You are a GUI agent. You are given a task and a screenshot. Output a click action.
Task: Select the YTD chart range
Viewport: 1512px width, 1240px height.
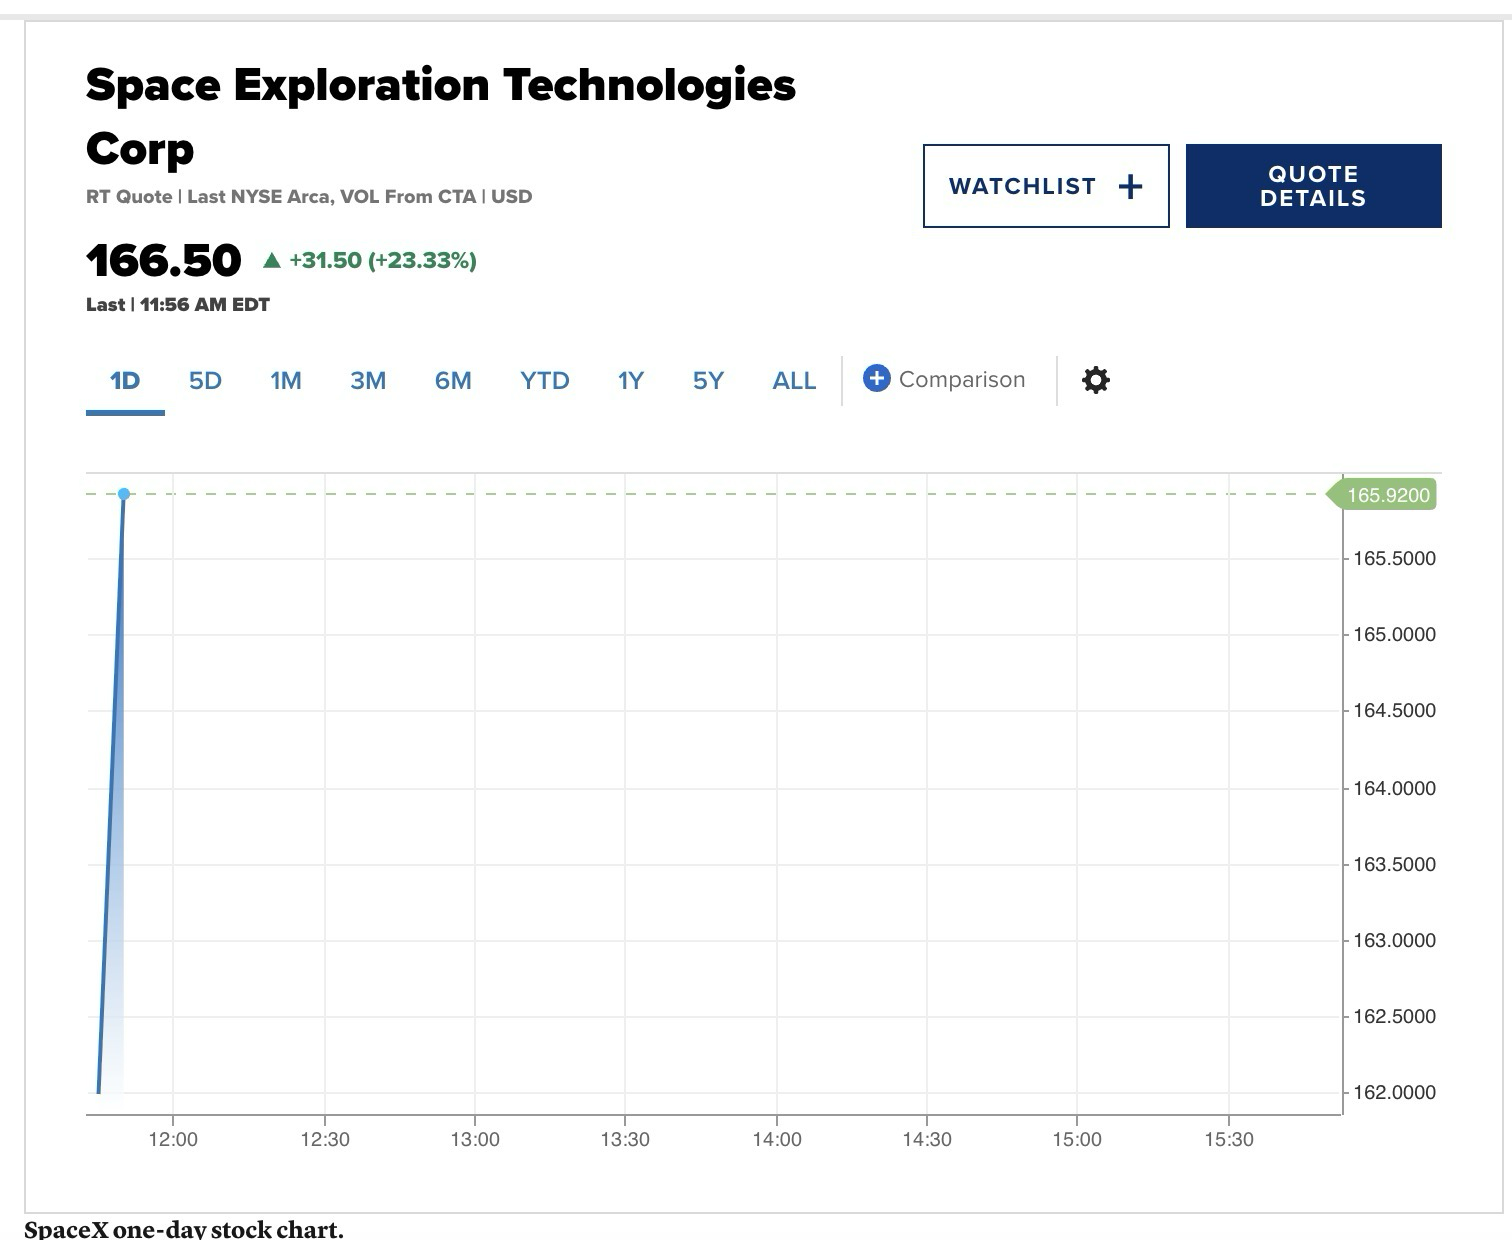tap(545, 381)
